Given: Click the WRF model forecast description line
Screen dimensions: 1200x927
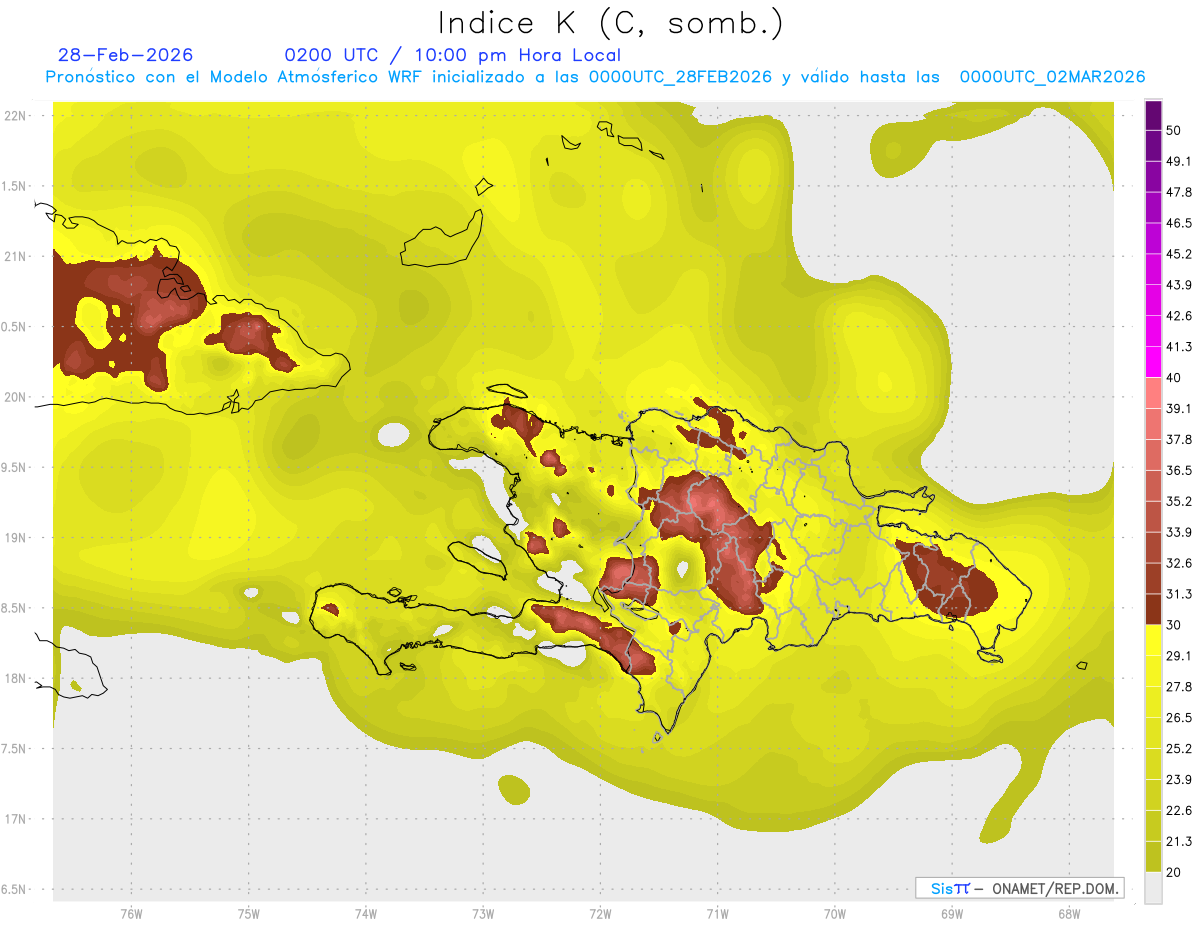Looking at the screenshot, I should pyautogui.click(x=595, y=77).
